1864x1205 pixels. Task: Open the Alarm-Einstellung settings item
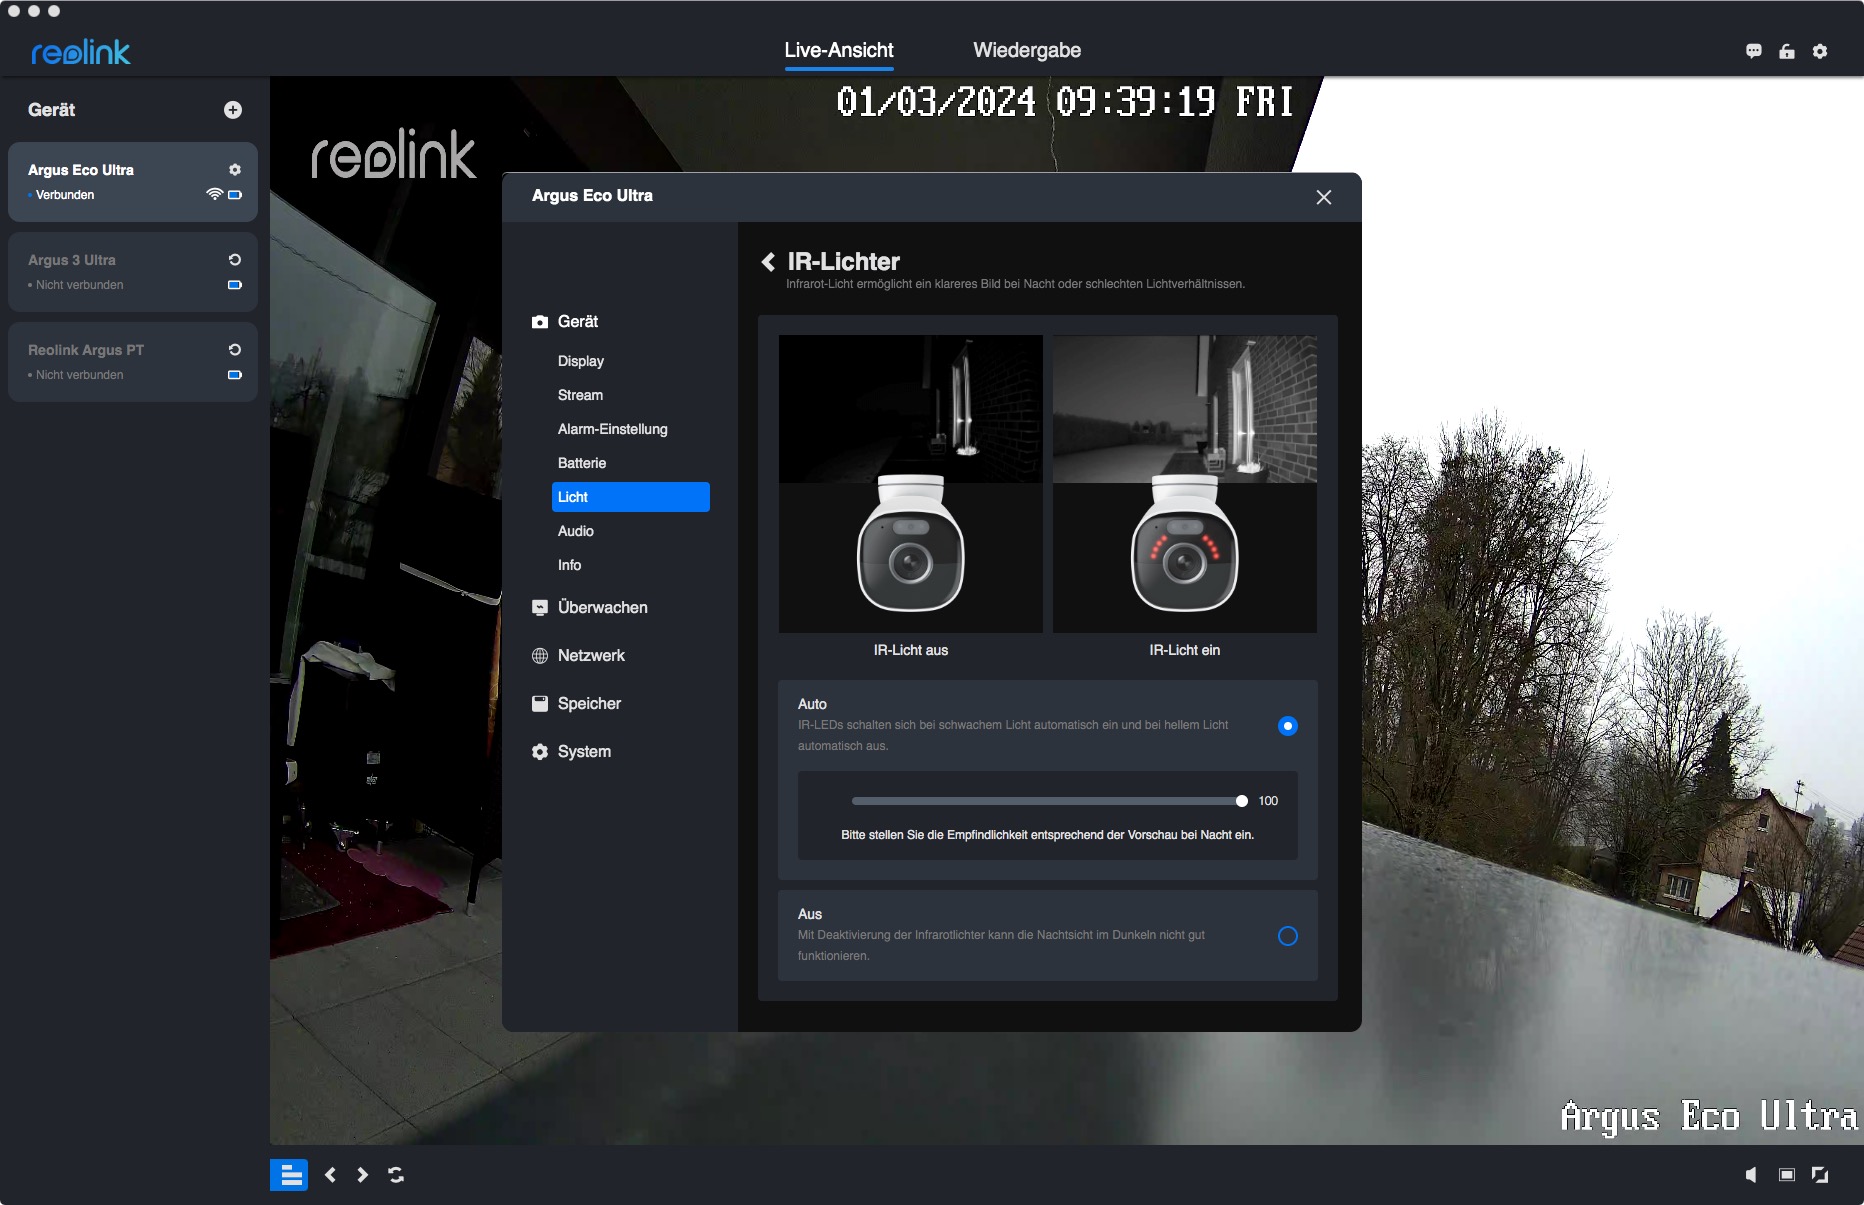tap(612, 429)
